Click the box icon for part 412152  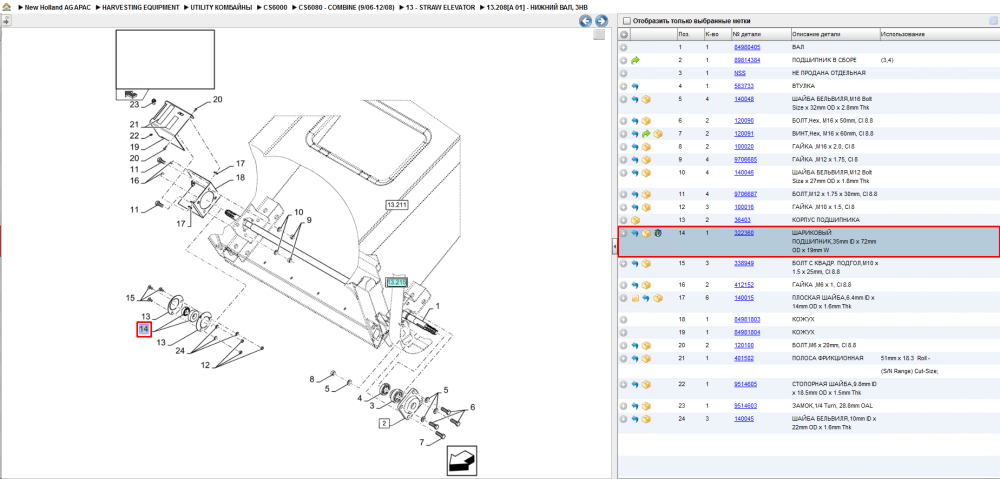point(647,285)
